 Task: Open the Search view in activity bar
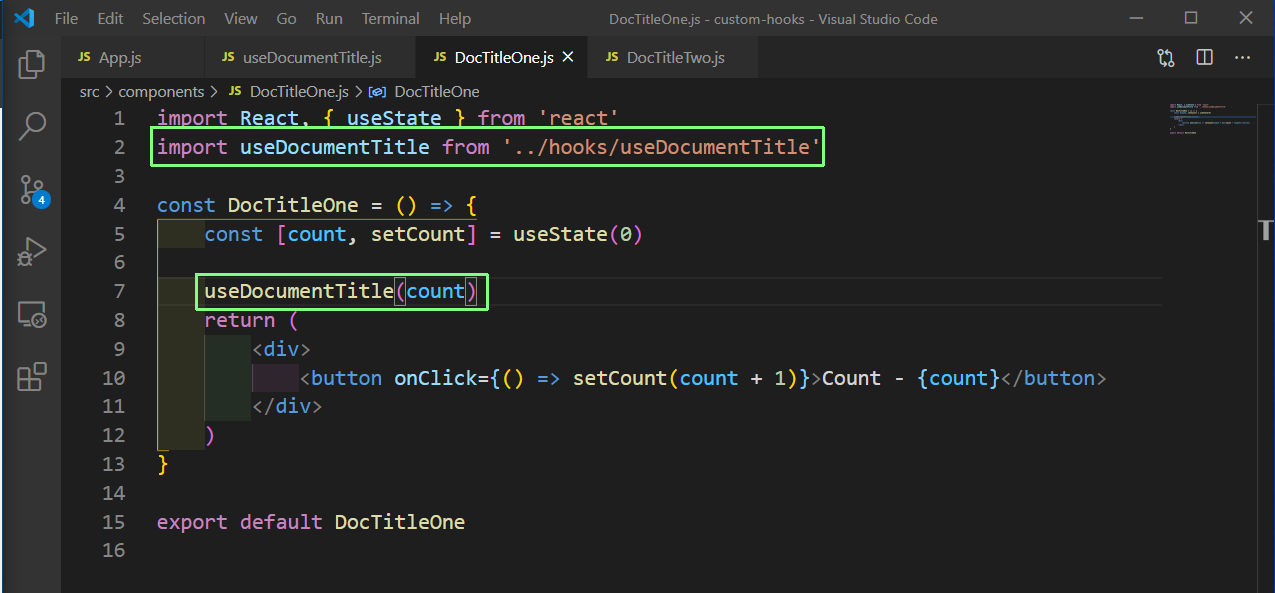click(31, 126)
